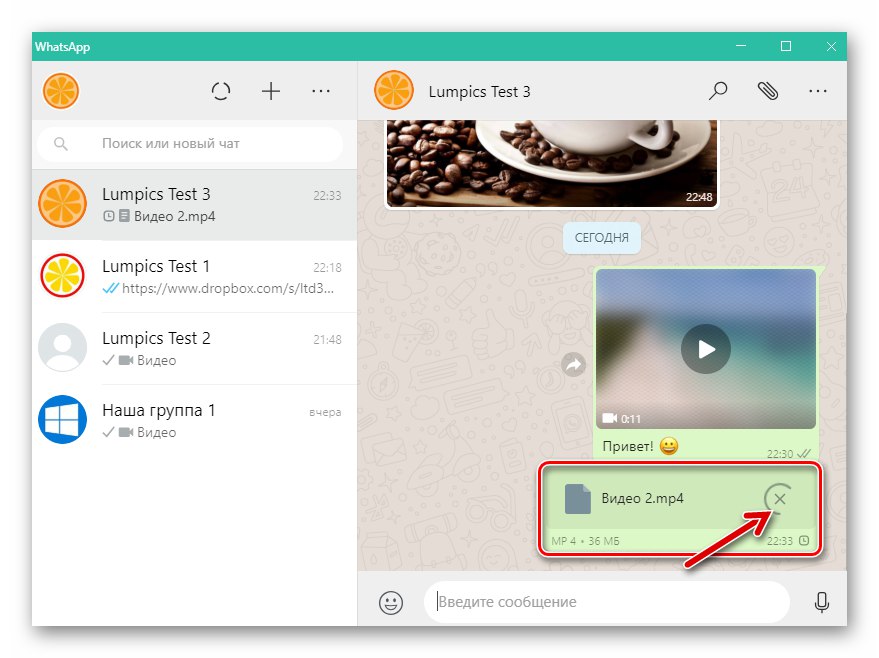Open your own profile avatar
The height and width of the screenshot is (658, 879).
point(61,91)
